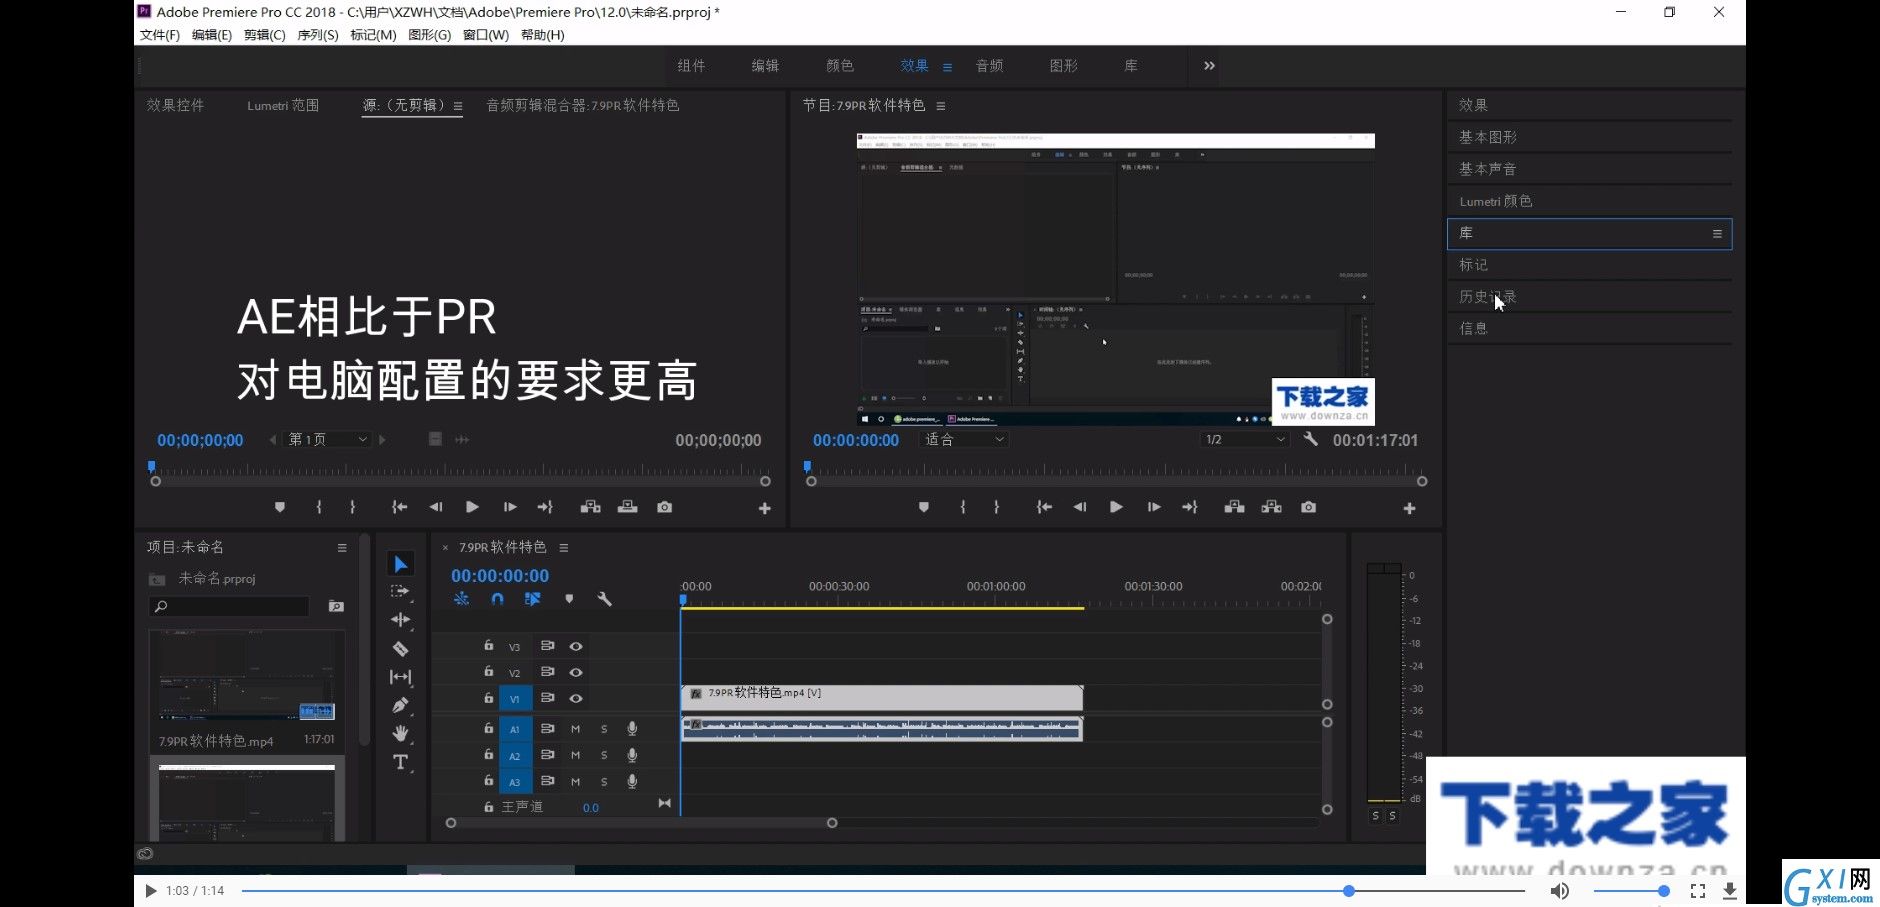Open timeline display settings wrench

pos(604,599)
